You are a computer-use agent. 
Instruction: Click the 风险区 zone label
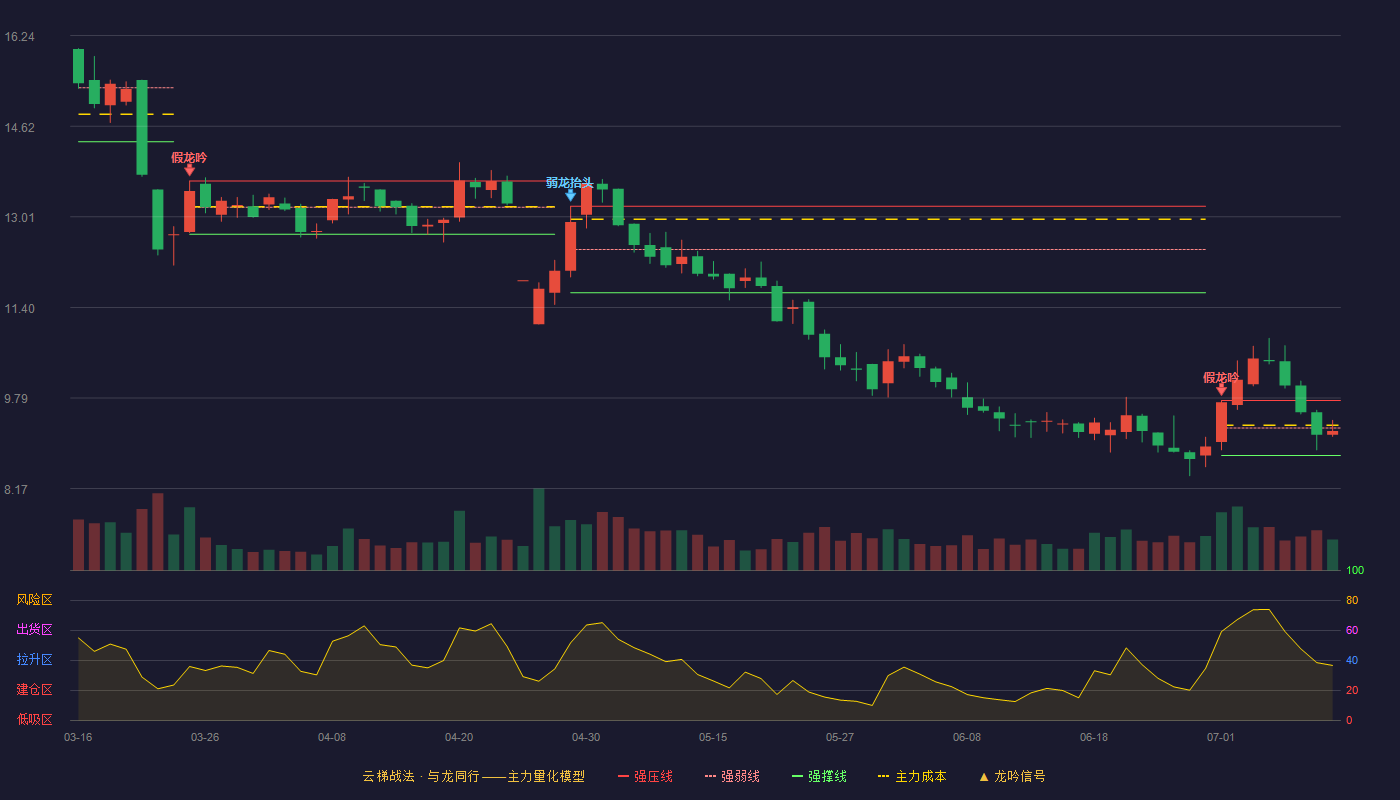tap(34, 600)
